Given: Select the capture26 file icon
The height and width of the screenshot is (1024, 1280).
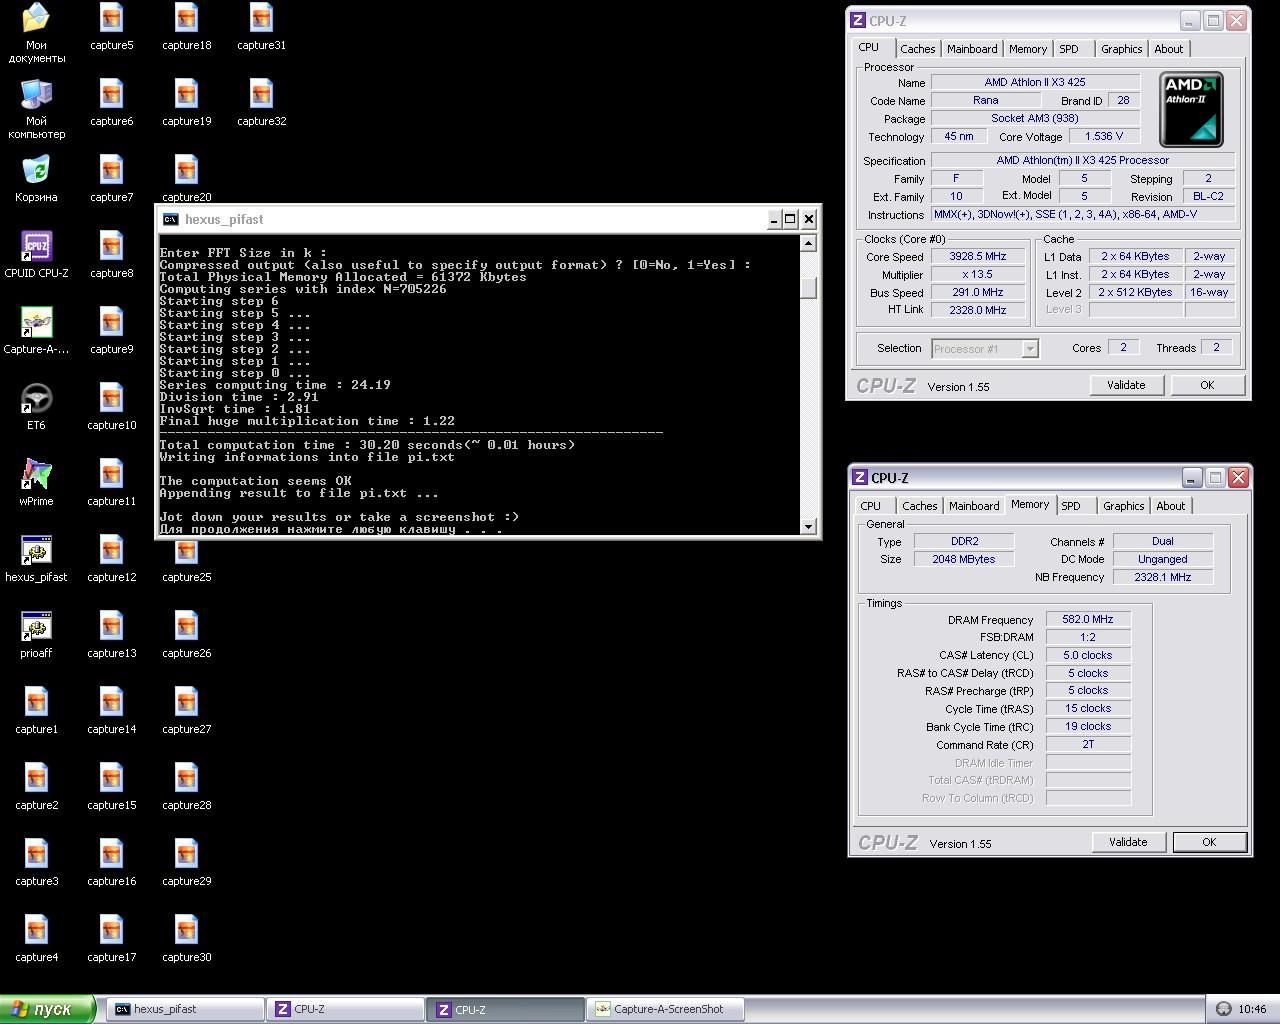Looking at the screenshot, I should coord(186,634).
